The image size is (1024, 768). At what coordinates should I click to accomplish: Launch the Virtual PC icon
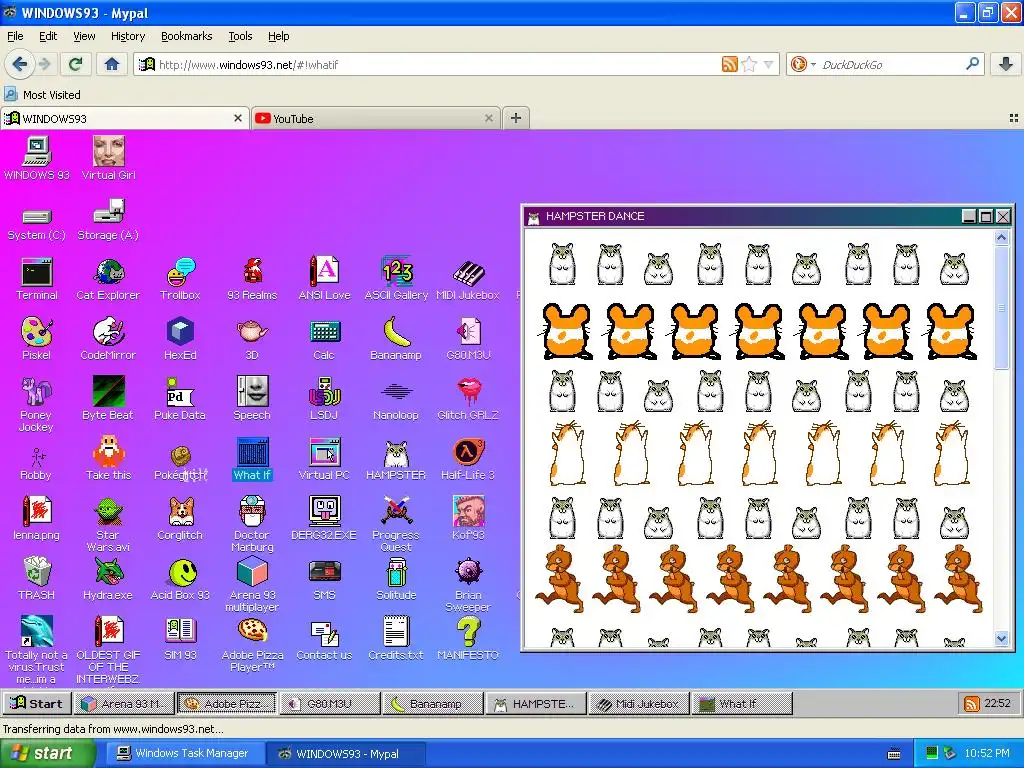(324, 459)
